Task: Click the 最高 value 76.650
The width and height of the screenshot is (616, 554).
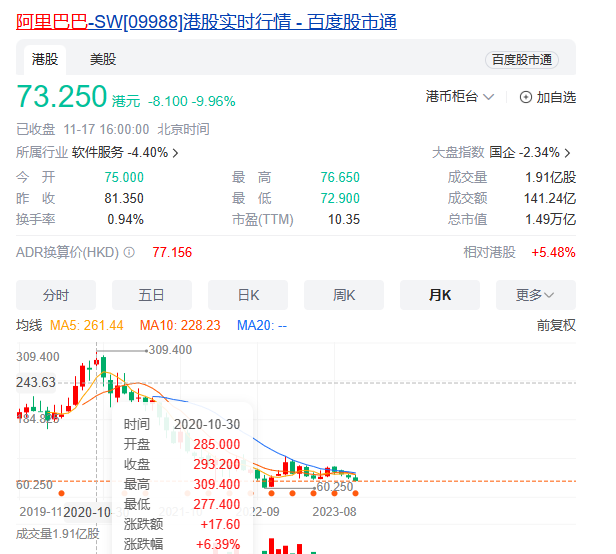Action: point(340,177)
